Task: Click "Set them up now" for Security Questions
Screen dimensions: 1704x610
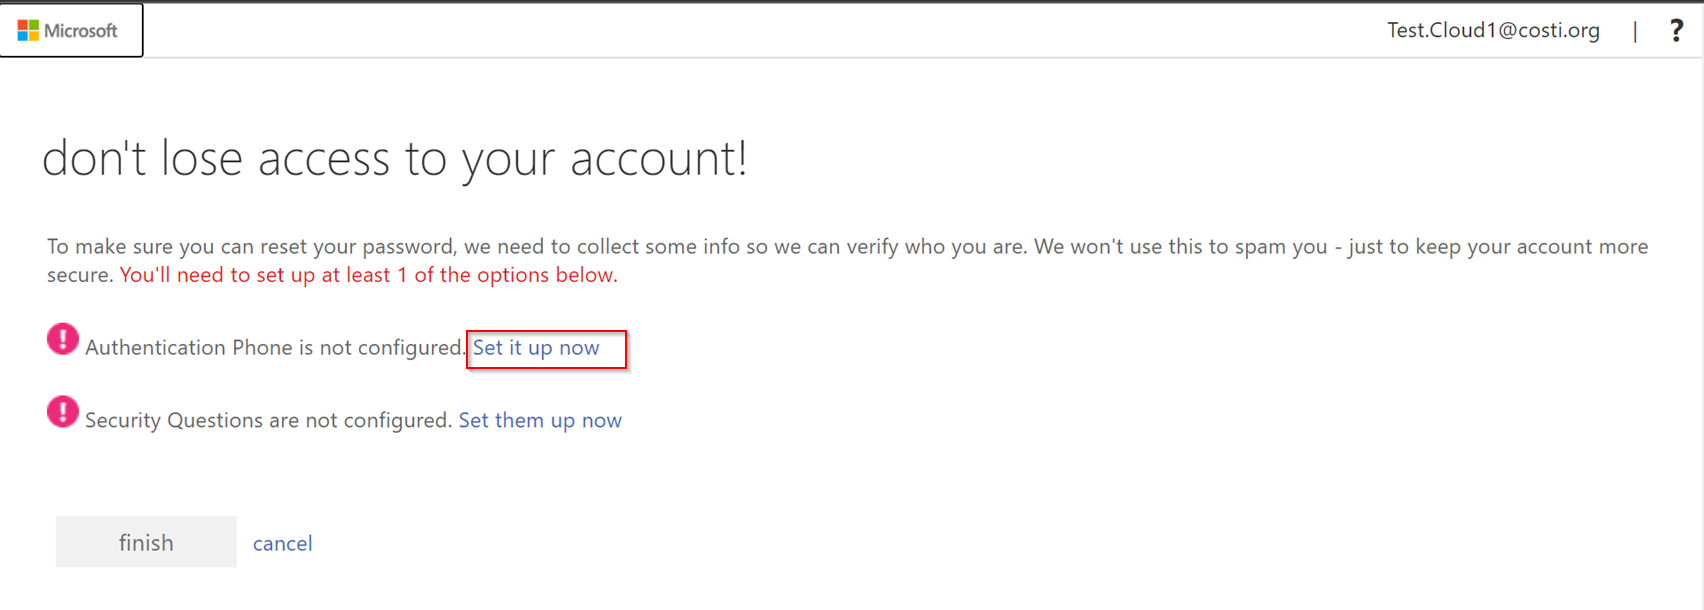Action: 540,421
